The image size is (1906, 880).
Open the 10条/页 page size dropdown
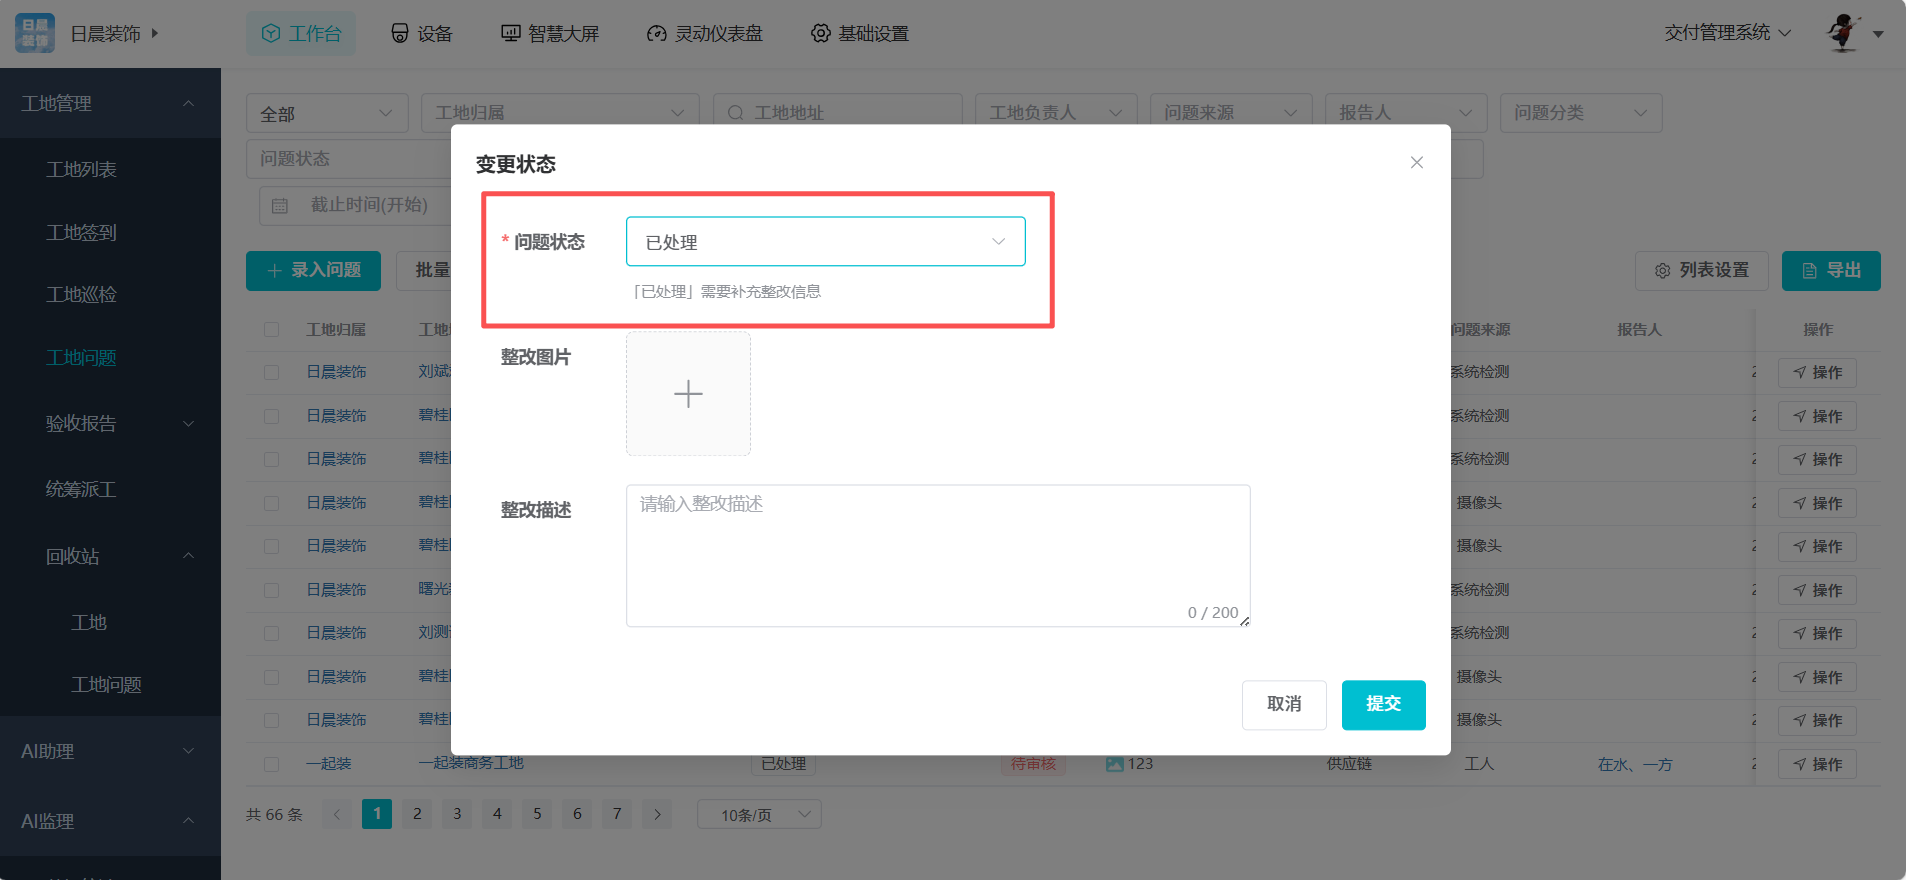[x=759, y=815]
